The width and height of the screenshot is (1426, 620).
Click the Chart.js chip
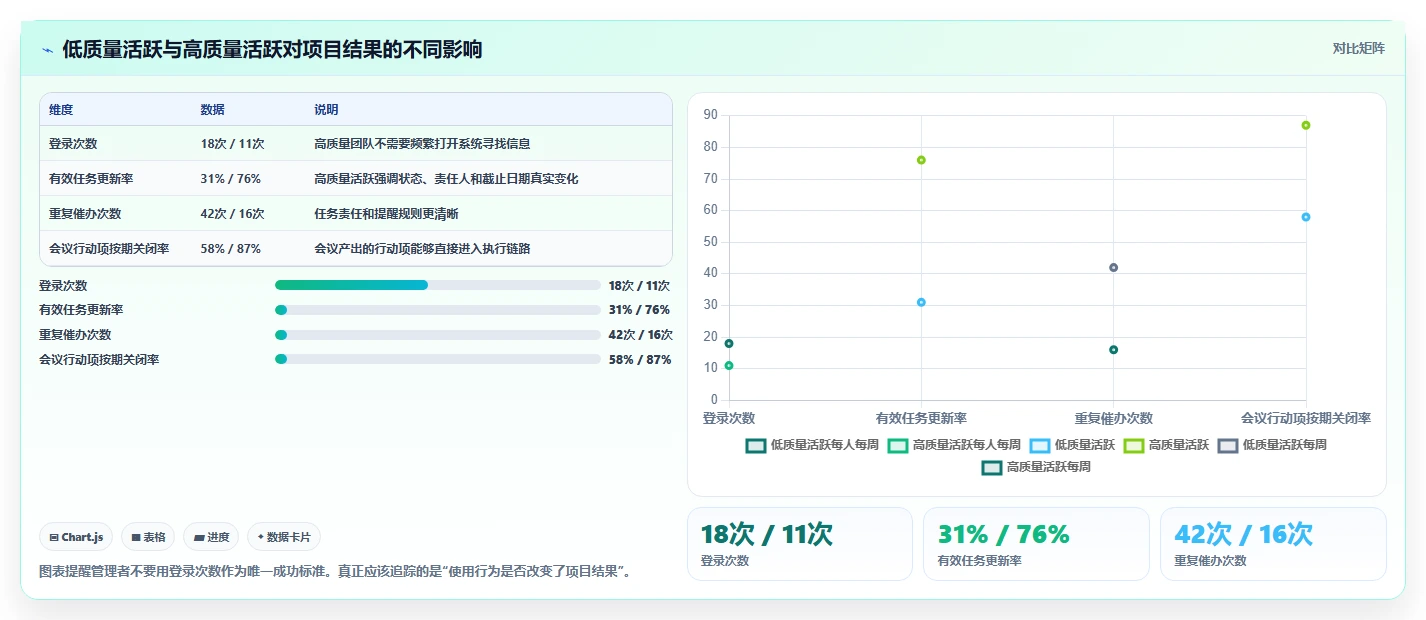pos(76,537)
